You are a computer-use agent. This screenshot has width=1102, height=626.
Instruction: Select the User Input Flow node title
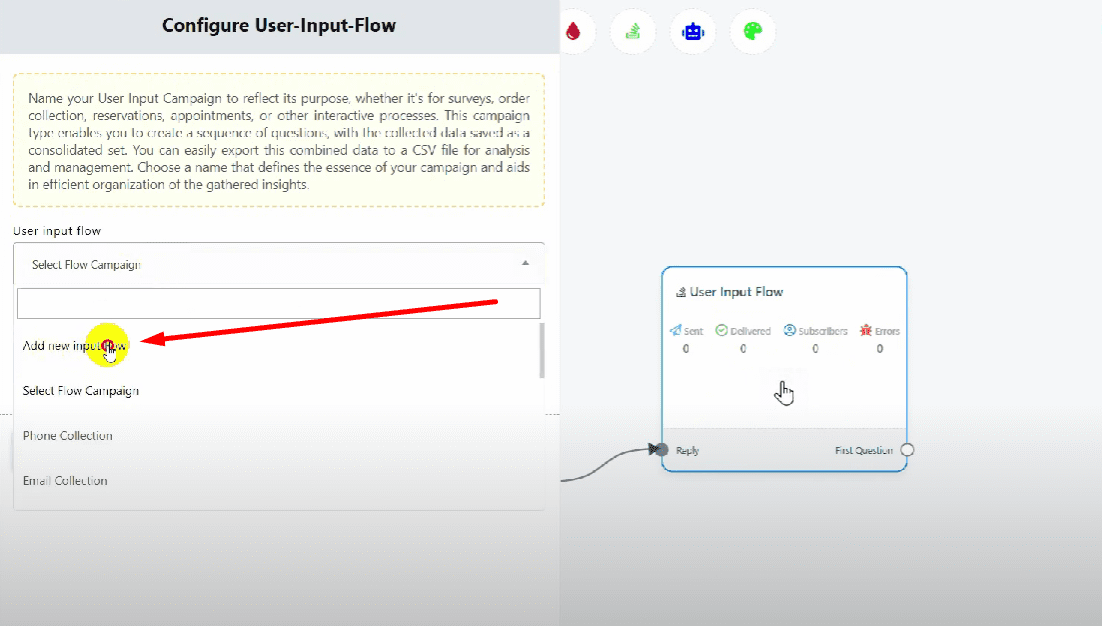click(x=736, y=292)
